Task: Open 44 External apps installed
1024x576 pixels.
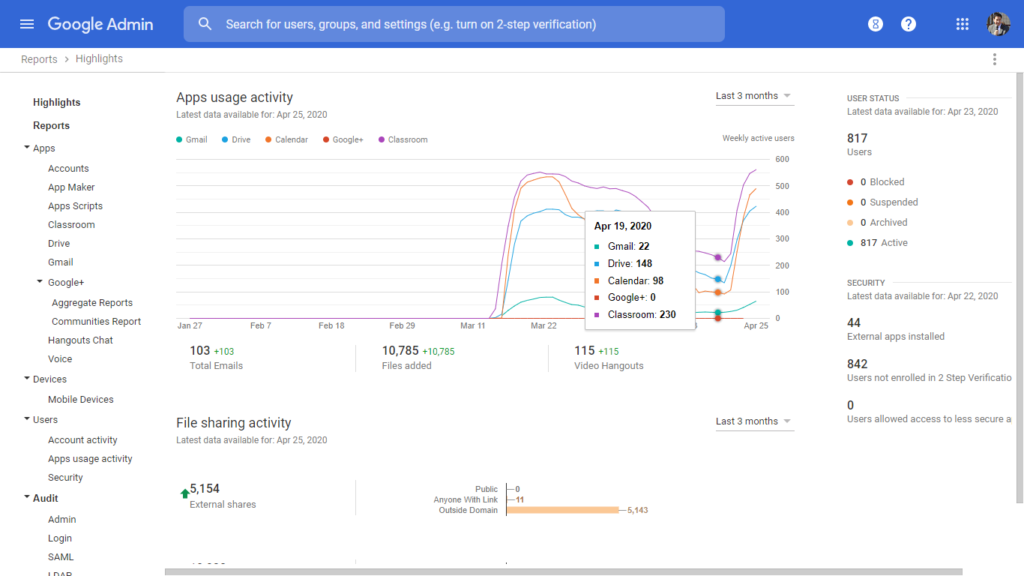Action: [895, 329]
